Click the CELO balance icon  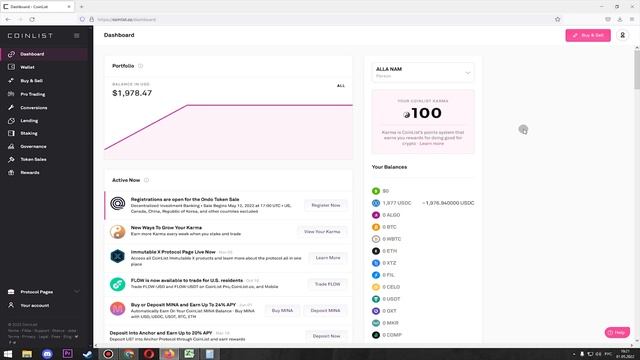pos(376,287)
